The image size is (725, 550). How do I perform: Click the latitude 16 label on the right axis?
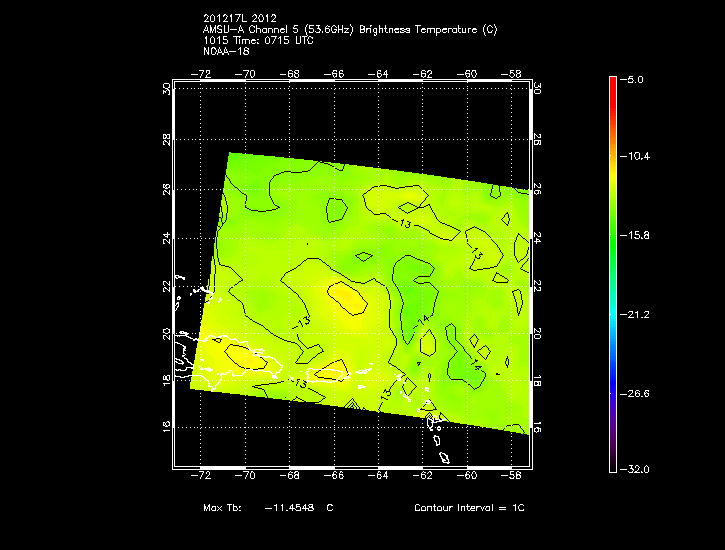click(x=537, y=426)
